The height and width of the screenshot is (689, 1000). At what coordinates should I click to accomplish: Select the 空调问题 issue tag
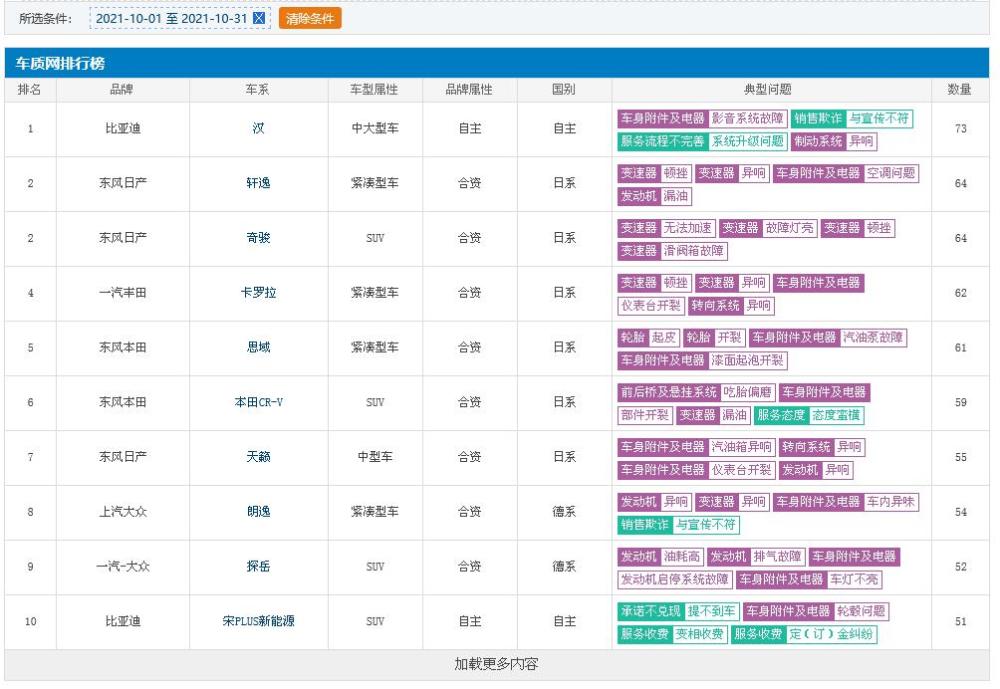pyautogui.click(x=891, y=174)
